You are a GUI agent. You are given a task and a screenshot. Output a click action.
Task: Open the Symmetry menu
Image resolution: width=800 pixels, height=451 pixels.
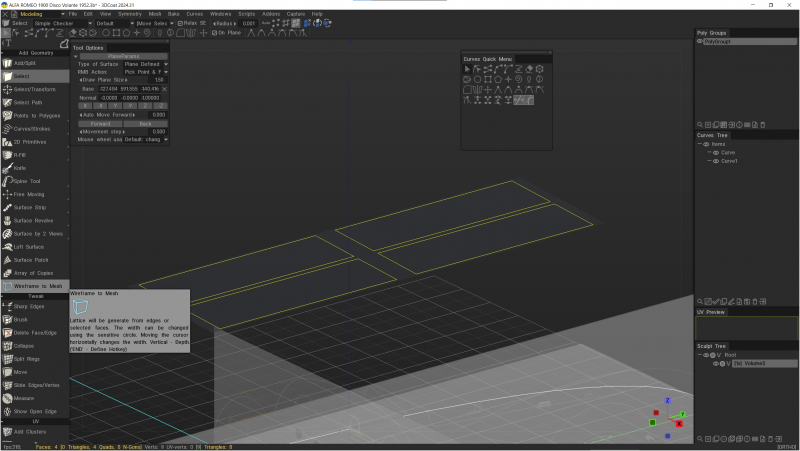coord(129,14)
